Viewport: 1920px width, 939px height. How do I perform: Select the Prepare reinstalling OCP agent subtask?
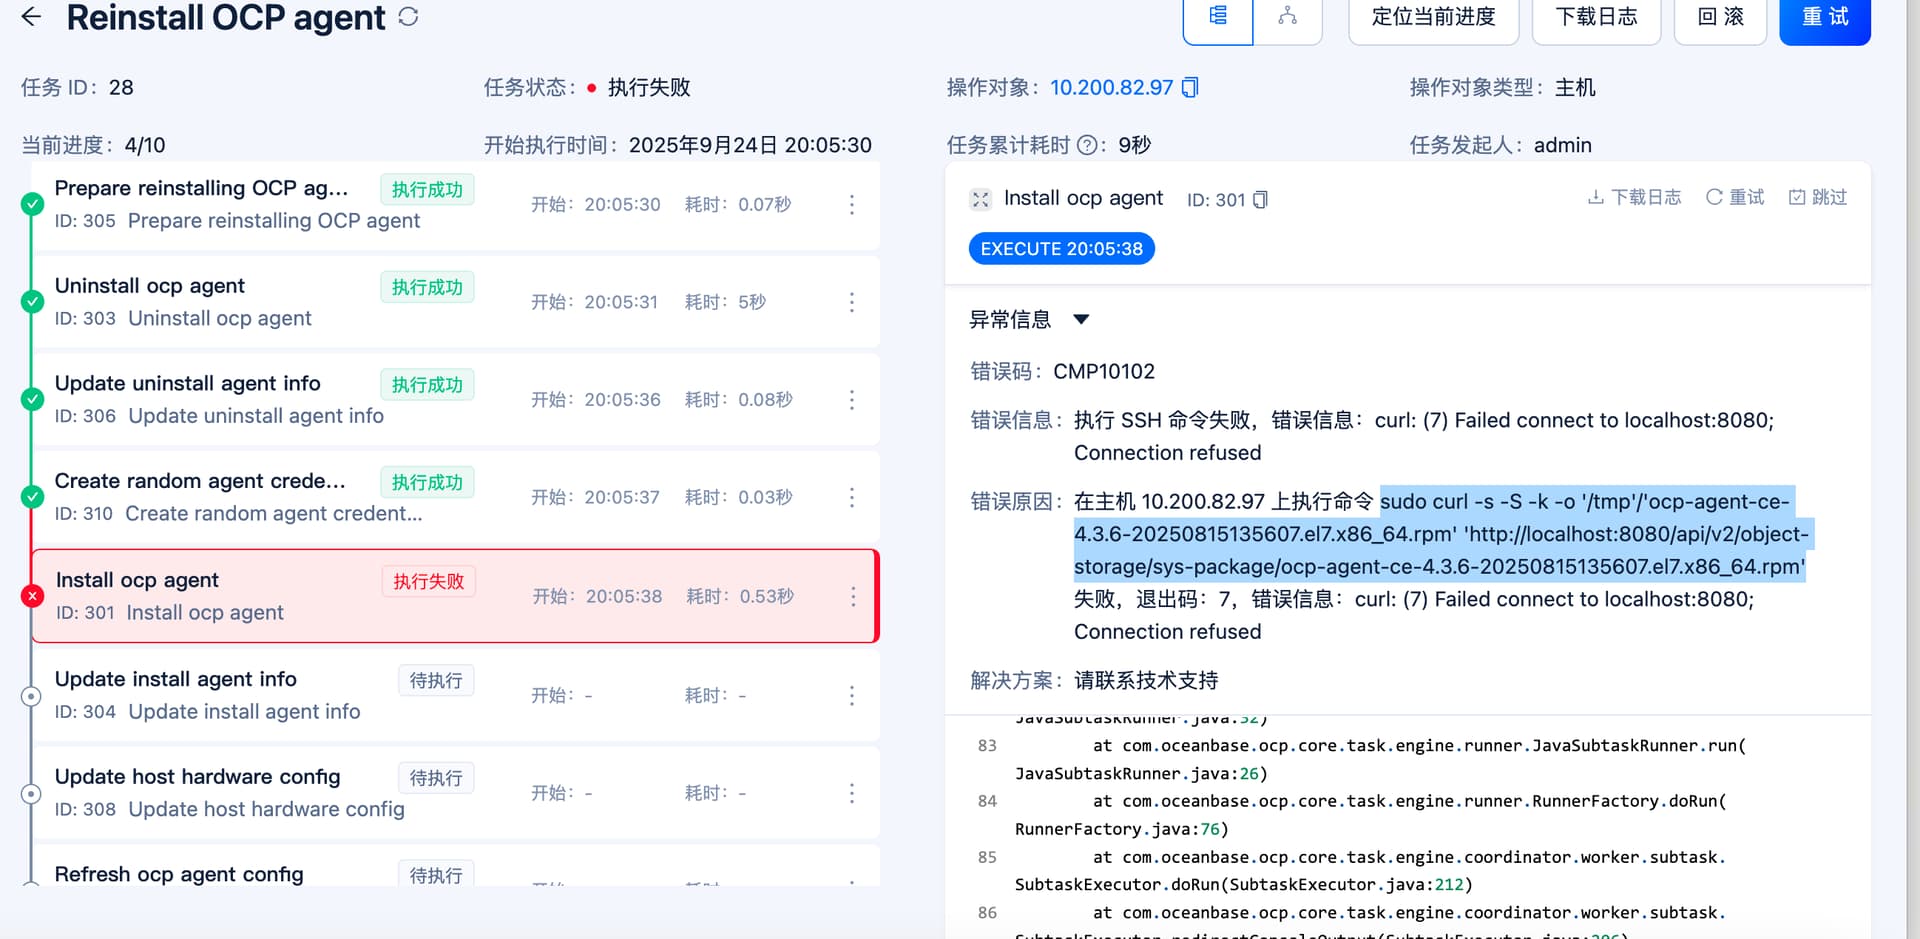click(x=456, y=205)
